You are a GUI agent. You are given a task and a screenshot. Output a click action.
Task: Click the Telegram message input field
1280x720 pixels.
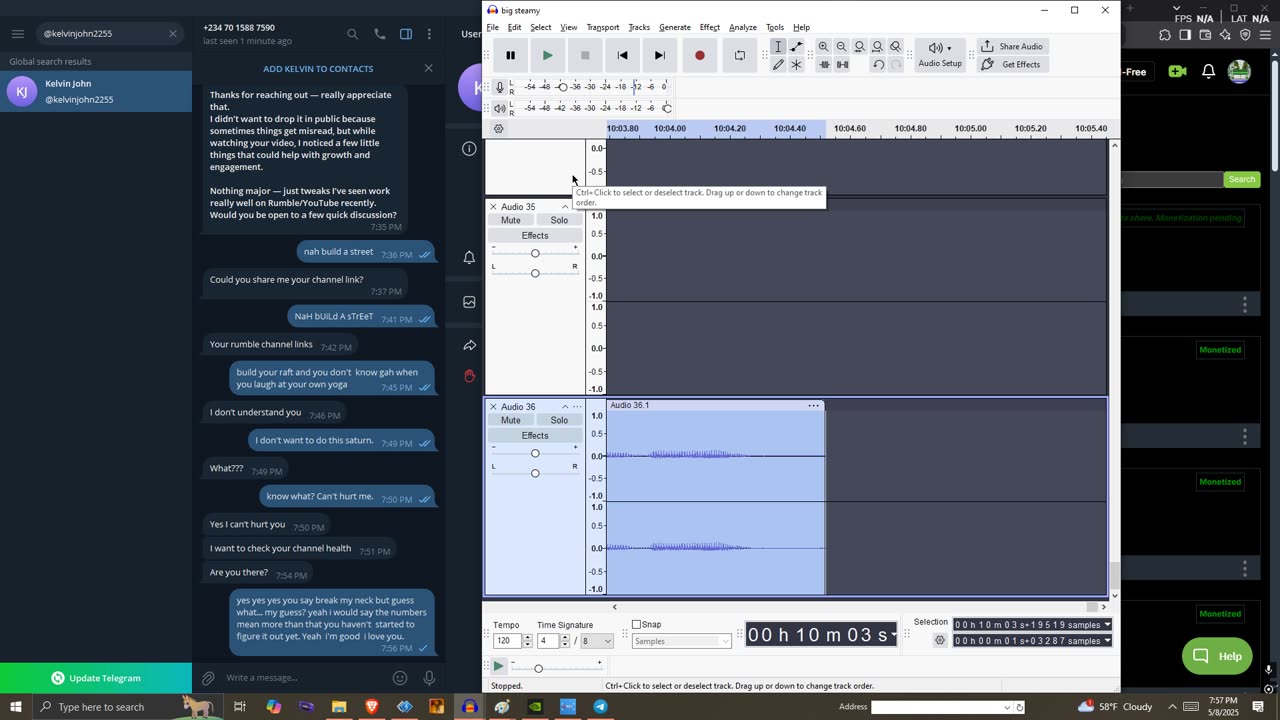coord(305,678)
